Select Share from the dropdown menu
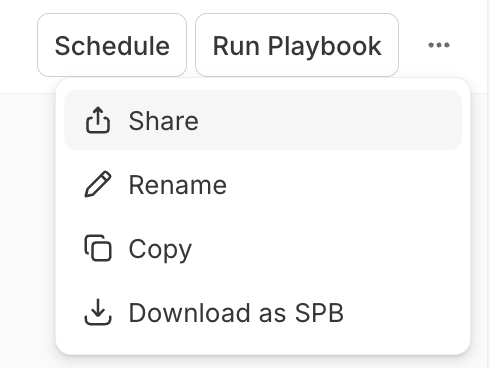The image size is (490, 368). click(x=263, y=120)
